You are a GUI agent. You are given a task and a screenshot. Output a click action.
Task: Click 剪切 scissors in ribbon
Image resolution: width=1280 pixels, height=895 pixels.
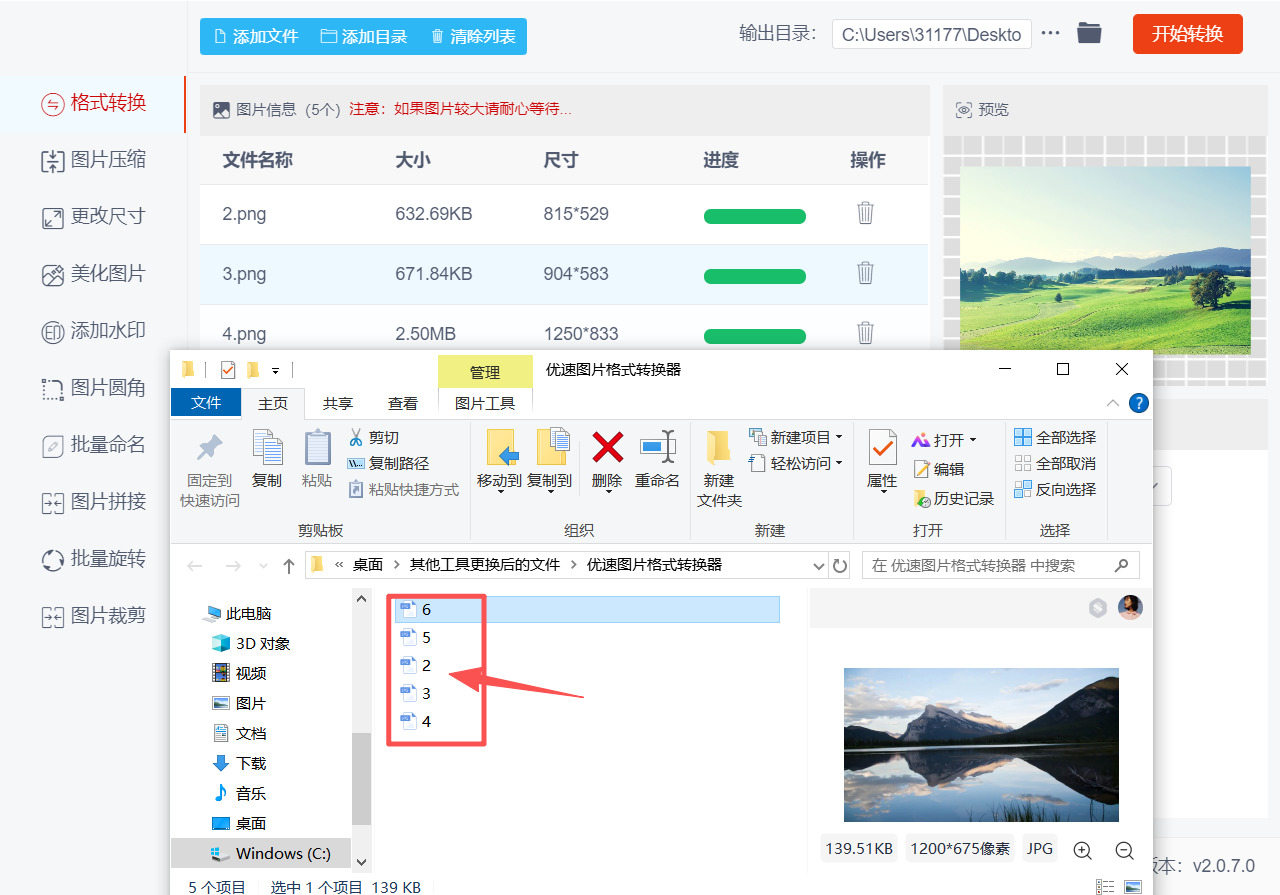[373, 438]
